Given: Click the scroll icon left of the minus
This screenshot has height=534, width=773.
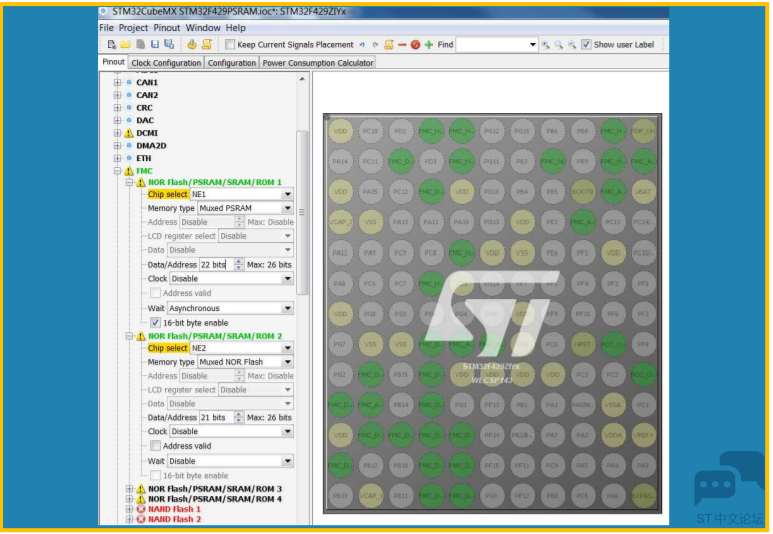Looking at the screenshot, I should point(389,45).
